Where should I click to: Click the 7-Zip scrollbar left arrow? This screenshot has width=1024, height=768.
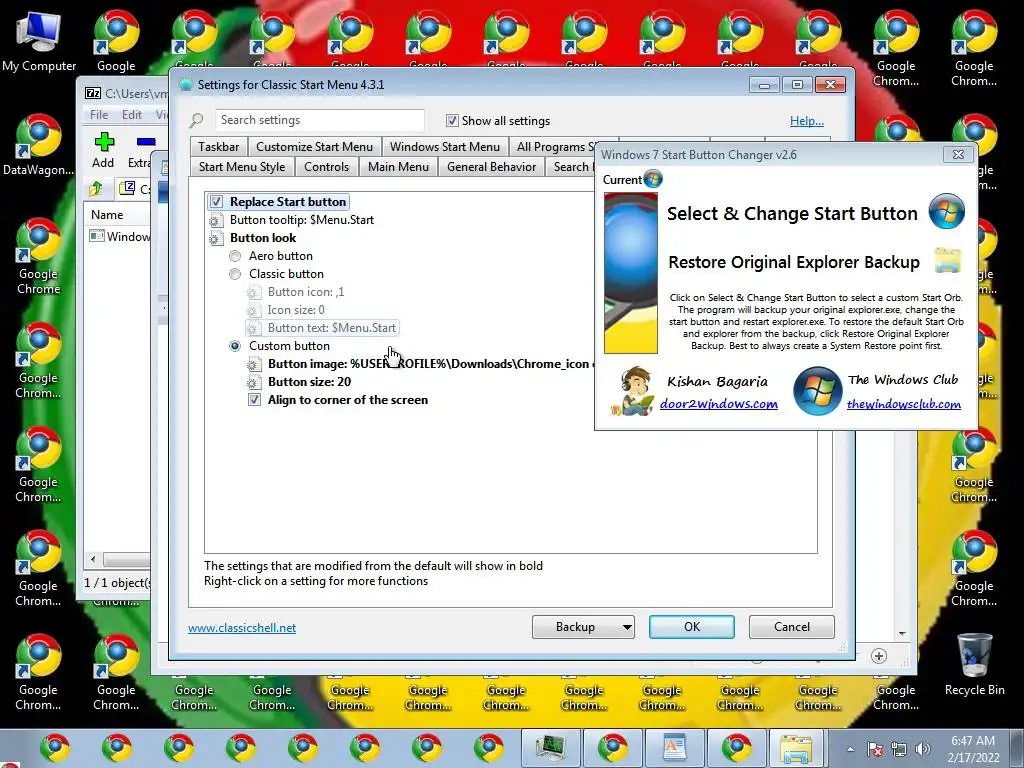[x=93, y=560]
